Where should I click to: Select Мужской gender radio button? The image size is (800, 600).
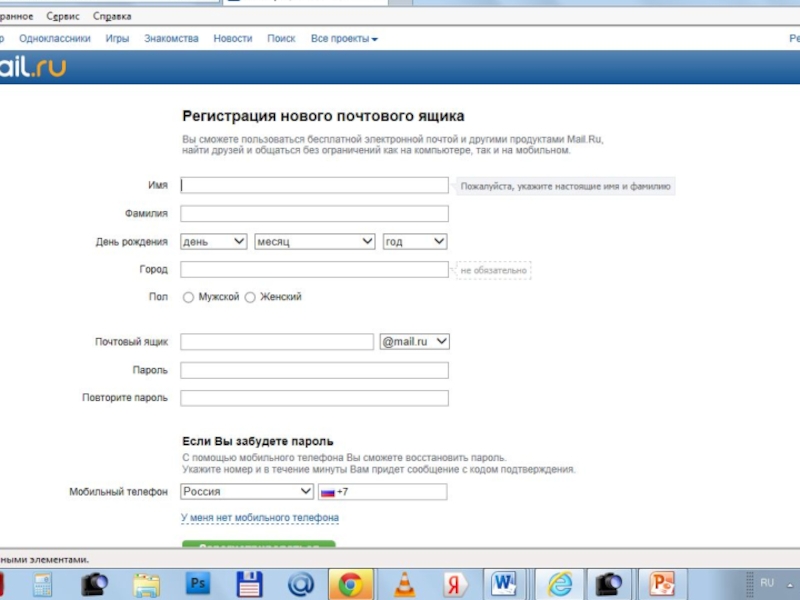(x=188, y=297)
